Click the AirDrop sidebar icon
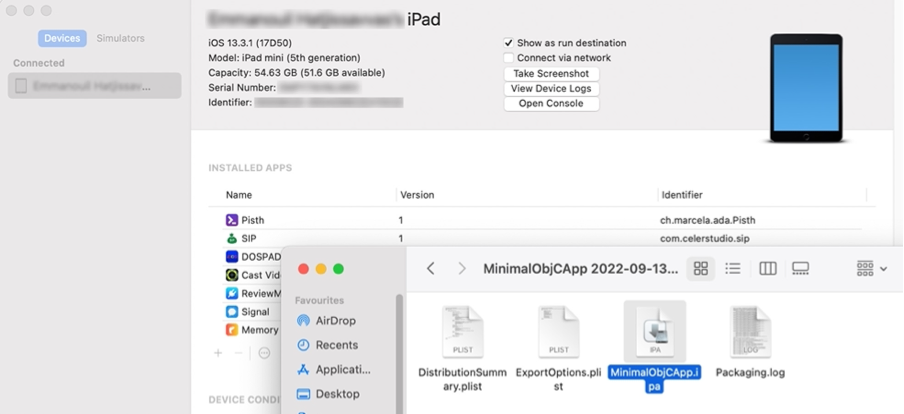The width and height of the screenshot is (904, 414). [x=303, y=321]
